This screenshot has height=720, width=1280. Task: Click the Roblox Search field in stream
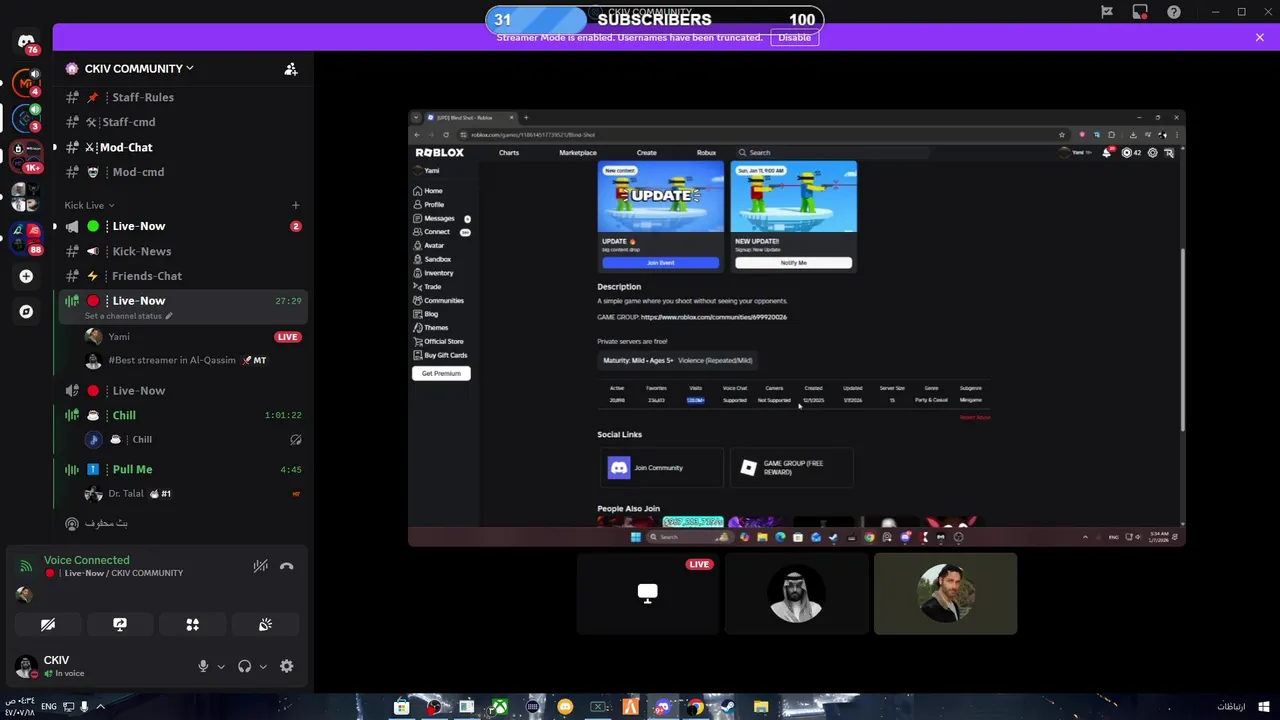point(832,153)
